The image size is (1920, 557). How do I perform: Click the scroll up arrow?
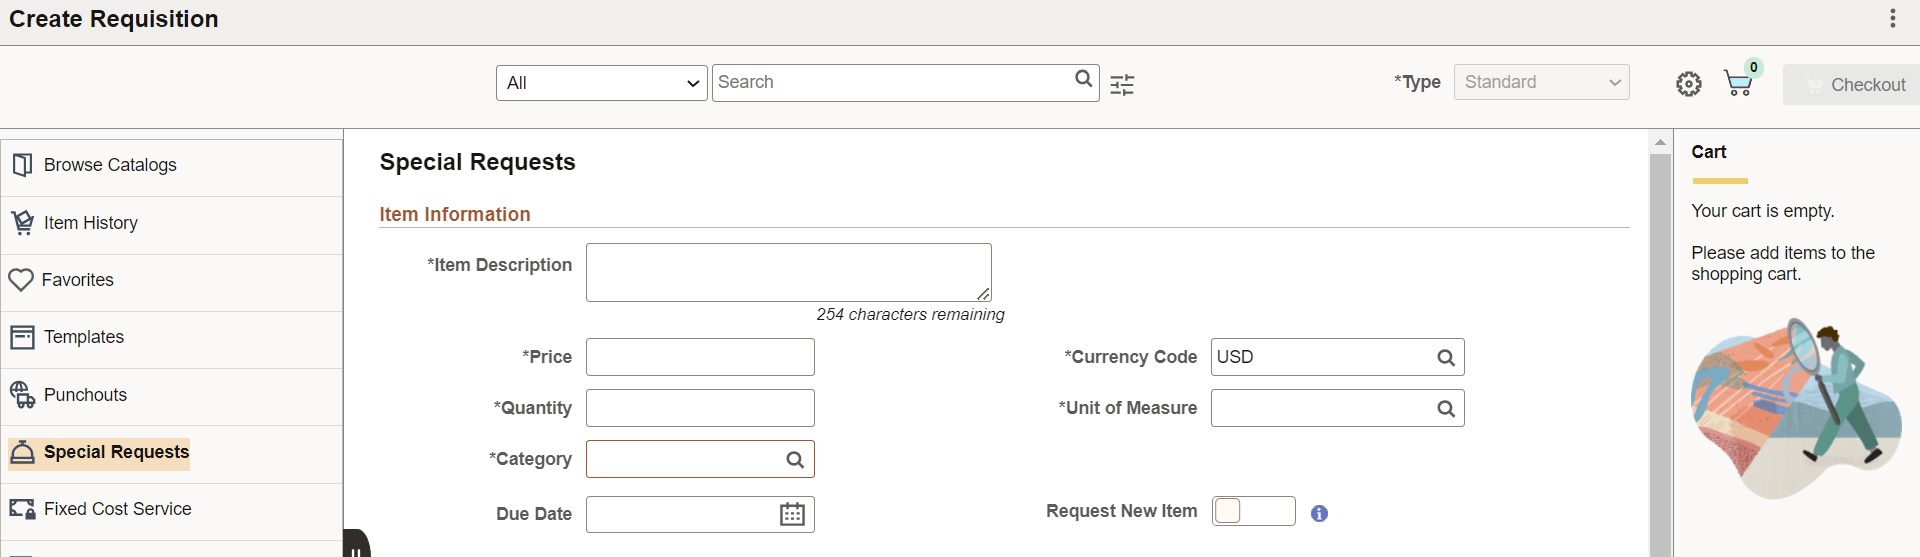coord(1660,143)
